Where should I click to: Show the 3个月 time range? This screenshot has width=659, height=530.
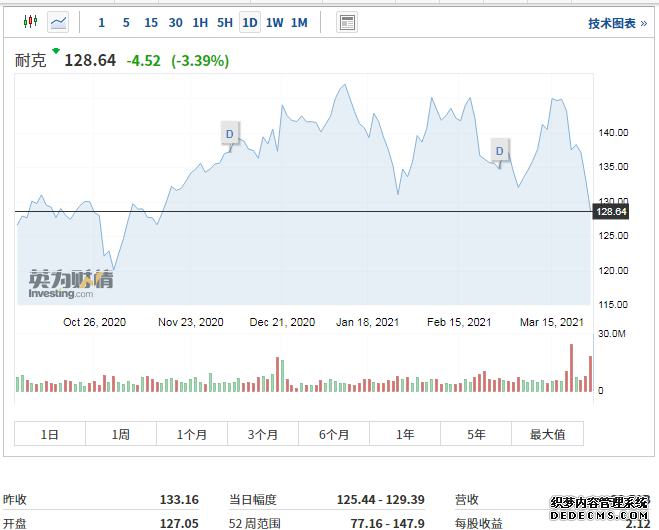click(x=263, y=434)
